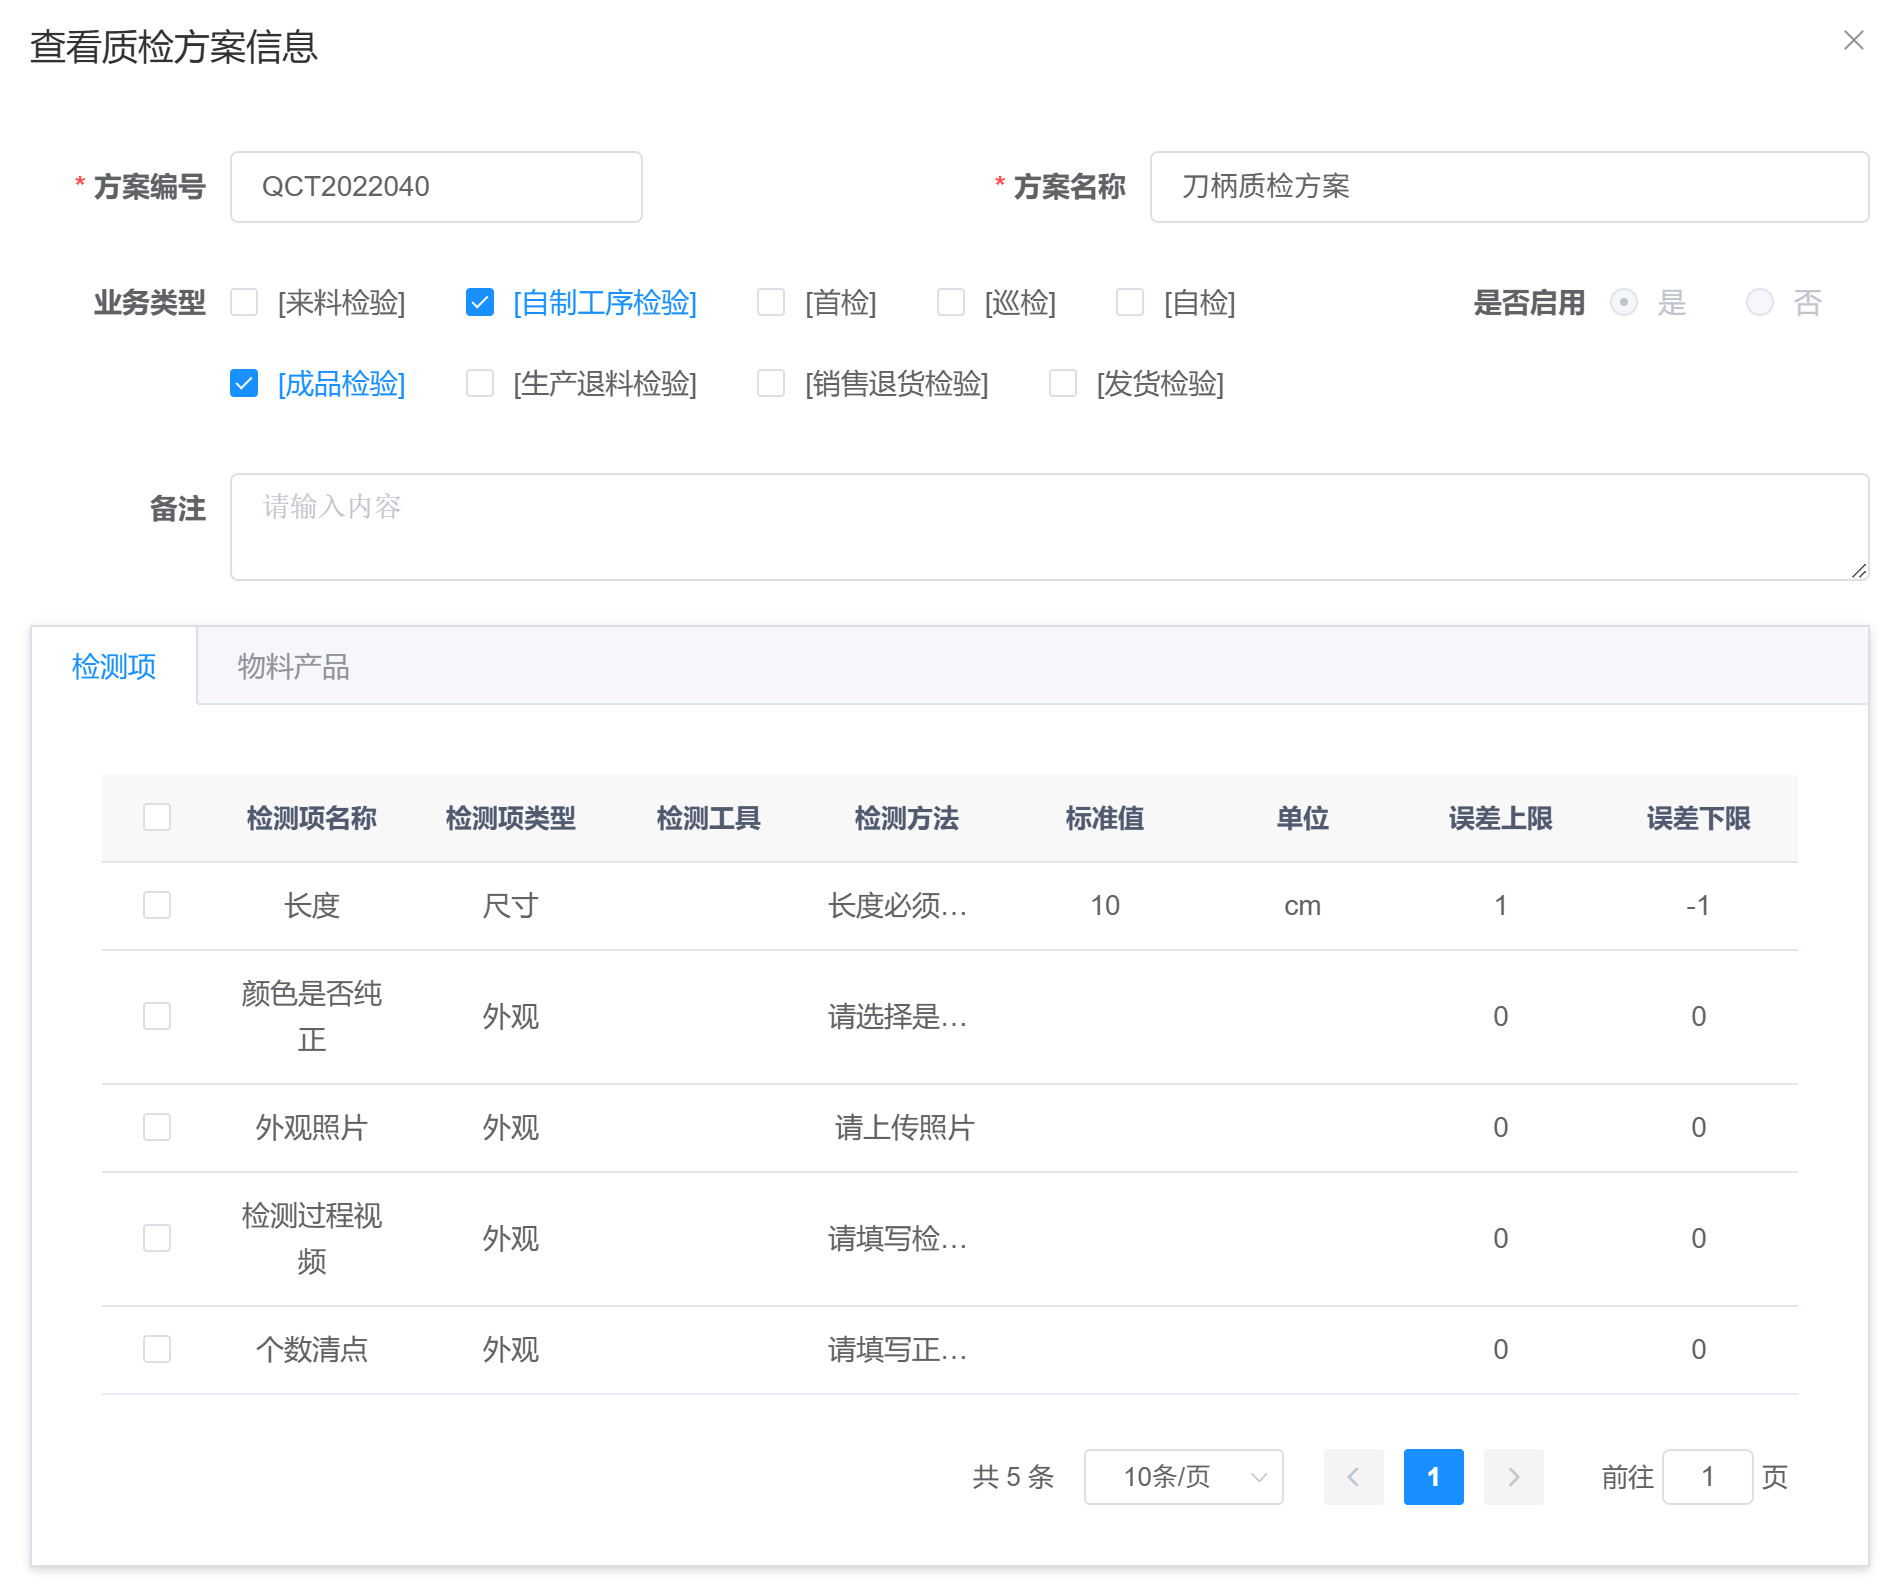Screen dimensions: 1886x1587
Task: Click the 尺寸 type cell
Action: [x=510, y=906]
